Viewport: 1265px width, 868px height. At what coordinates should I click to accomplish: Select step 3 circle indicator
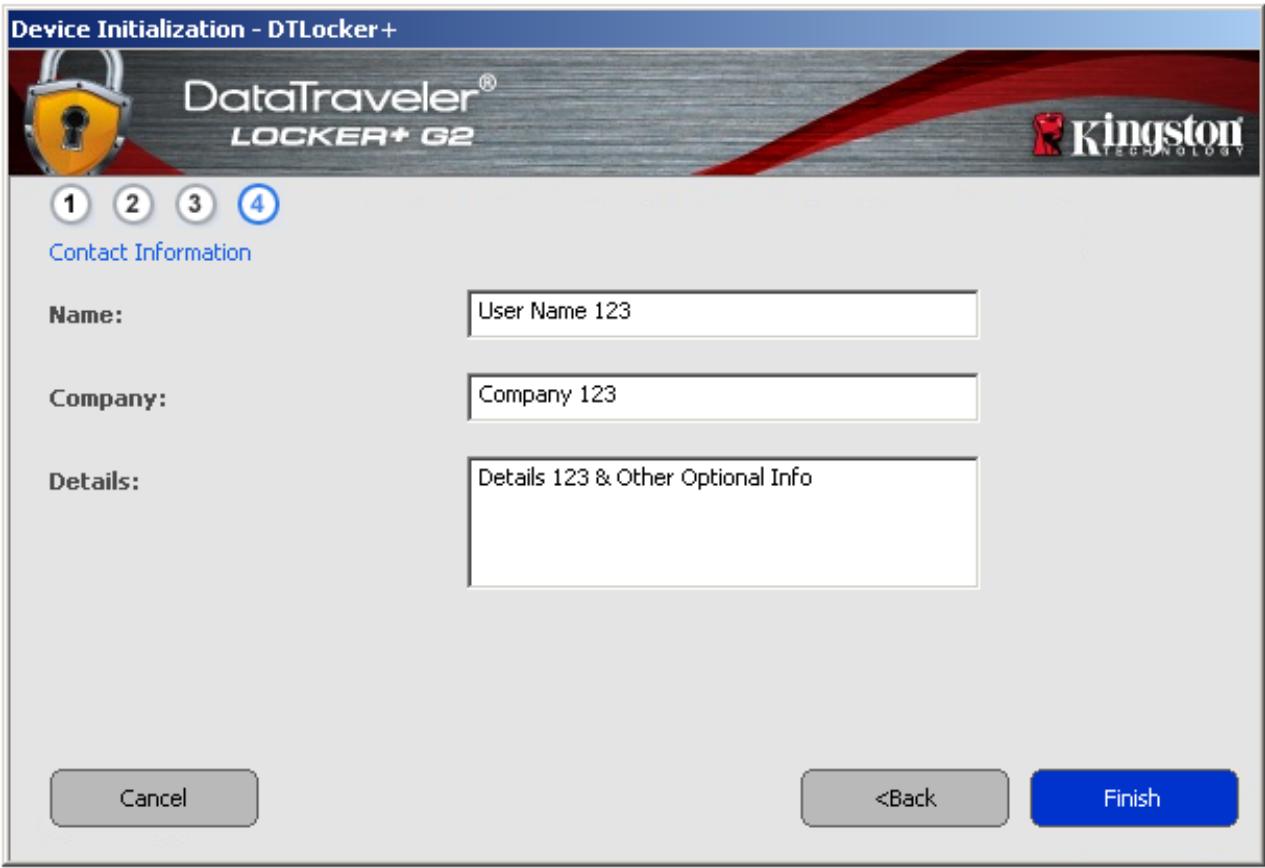coord(195,206)
